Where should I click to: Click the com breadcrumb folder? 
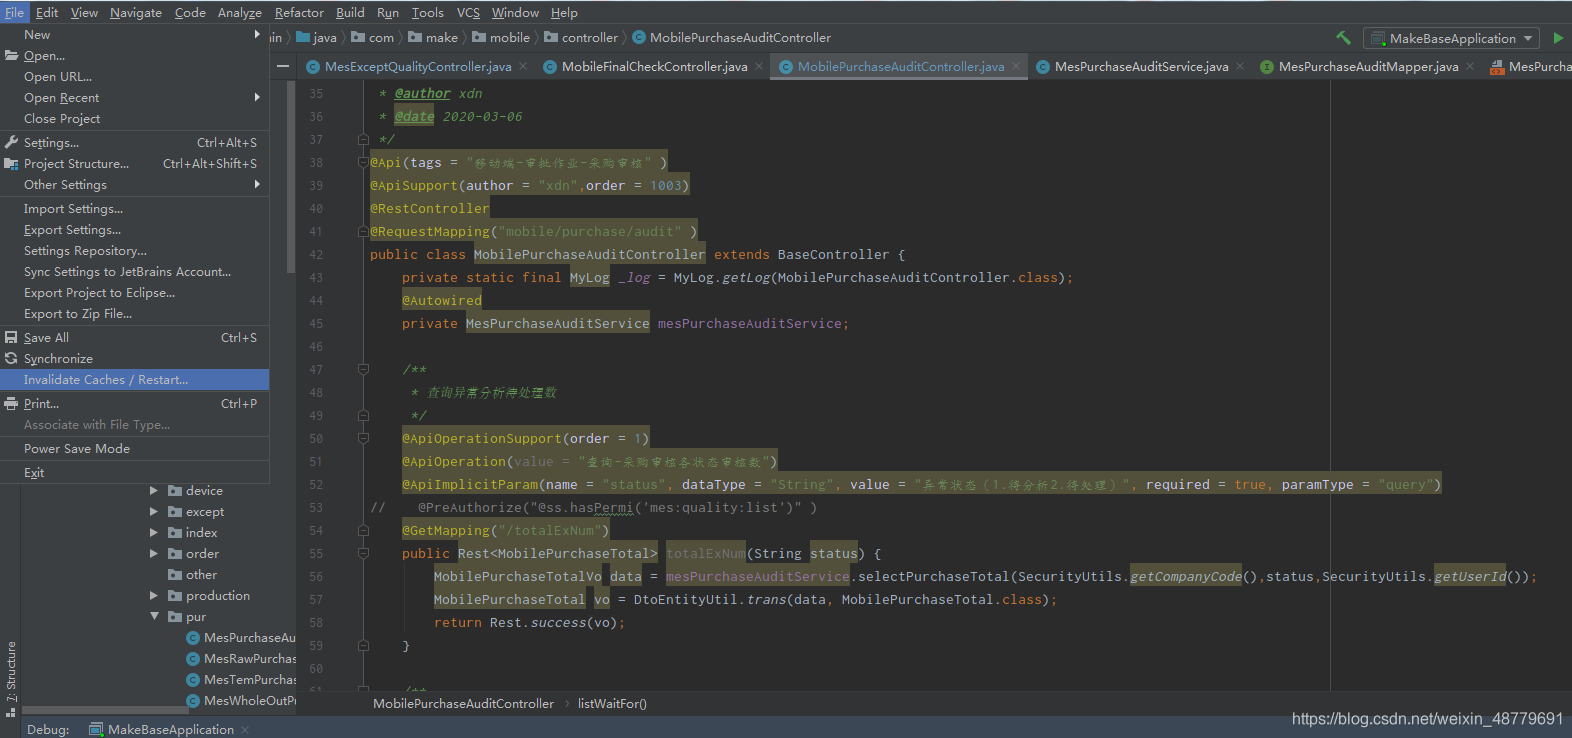tap(372, 37)
